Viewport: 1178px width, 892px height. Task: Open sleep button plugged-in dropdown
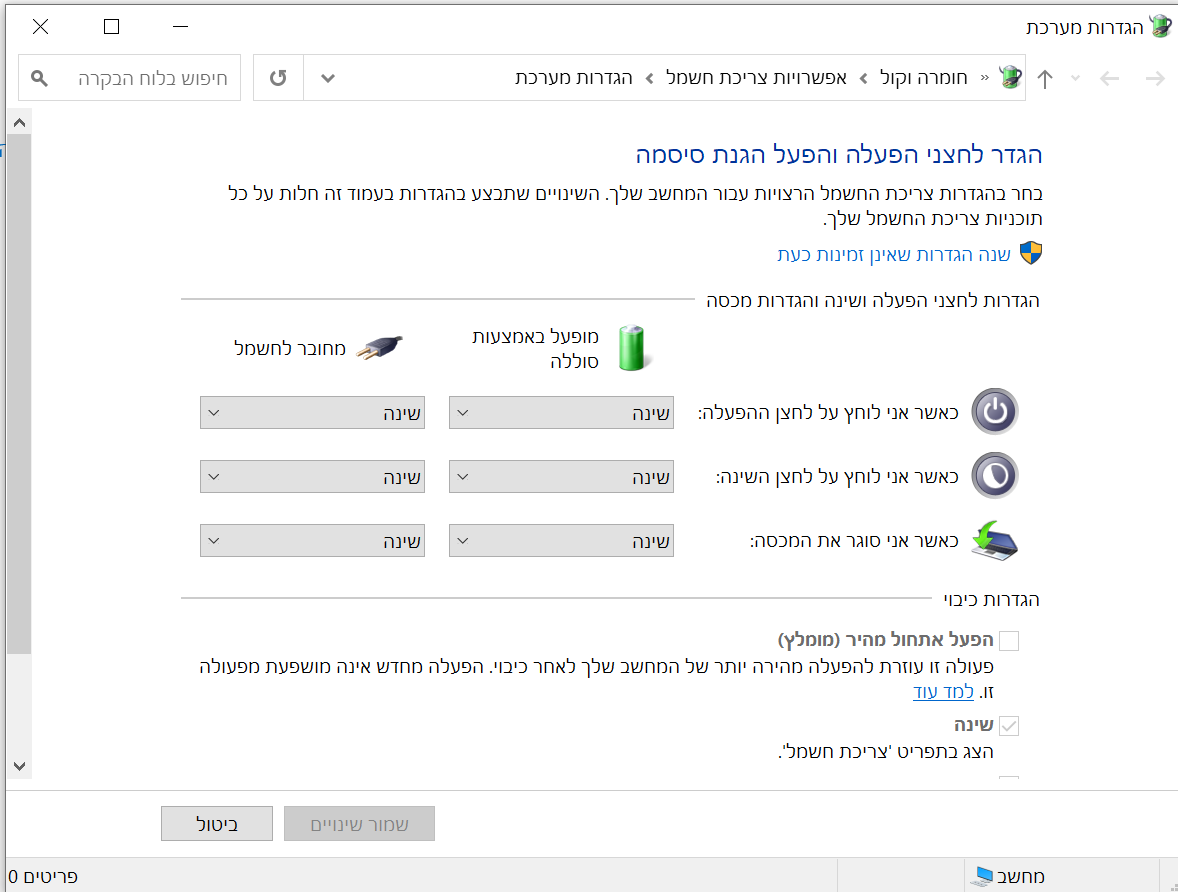[313, 476]
